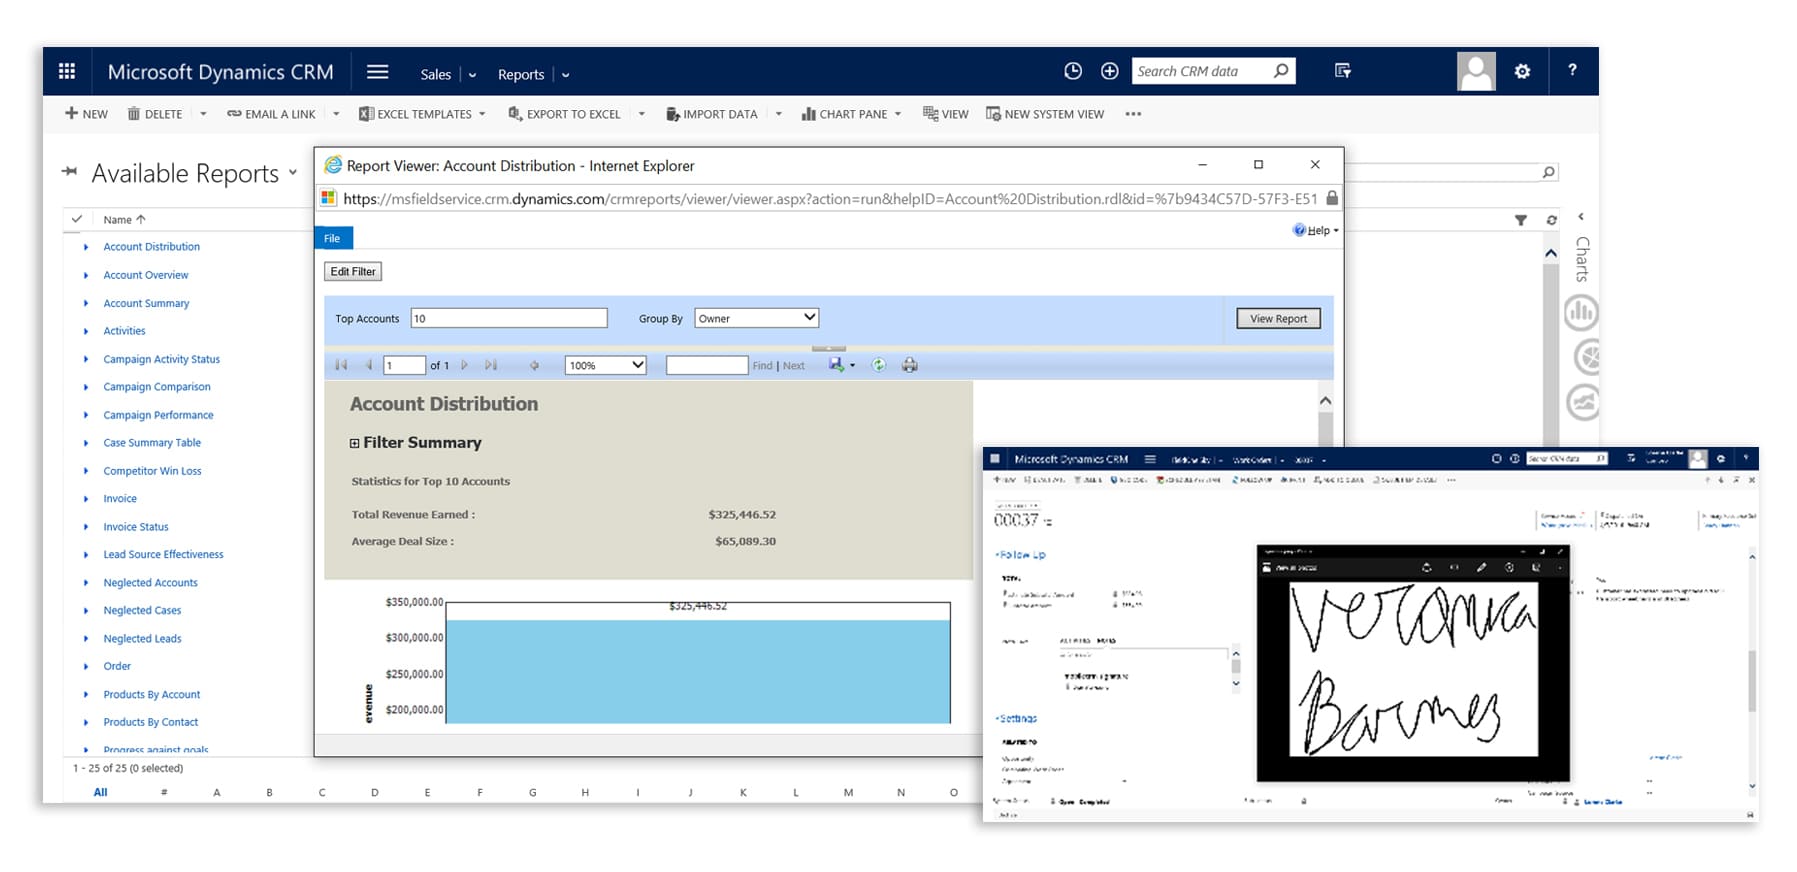Refresh the report using the green icon
The width and height of the screenshot is (1797, 872).
[878, 365]
